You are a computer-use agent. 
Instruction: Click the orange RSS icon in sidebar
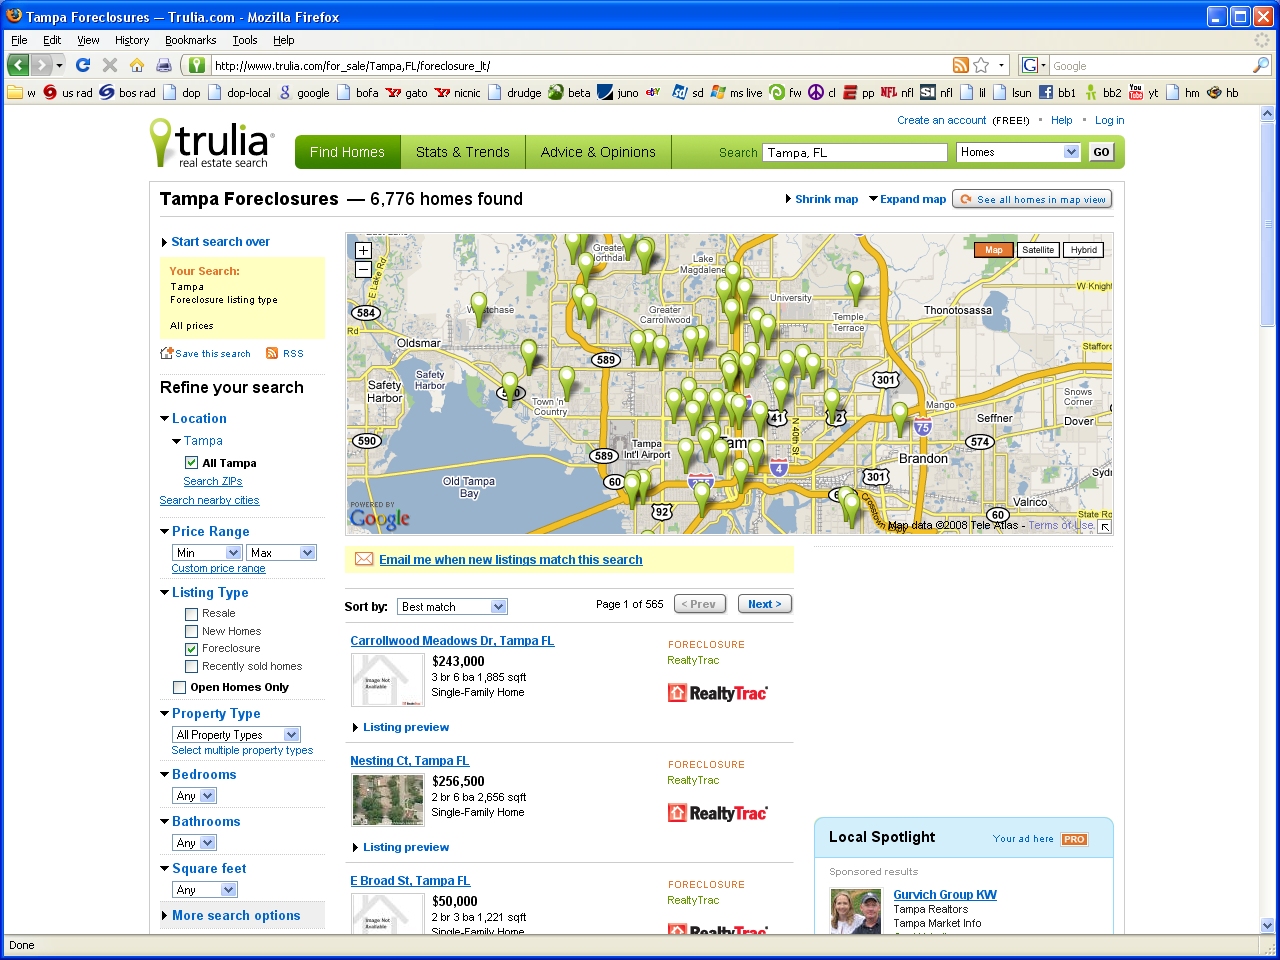tap(272, 353)
